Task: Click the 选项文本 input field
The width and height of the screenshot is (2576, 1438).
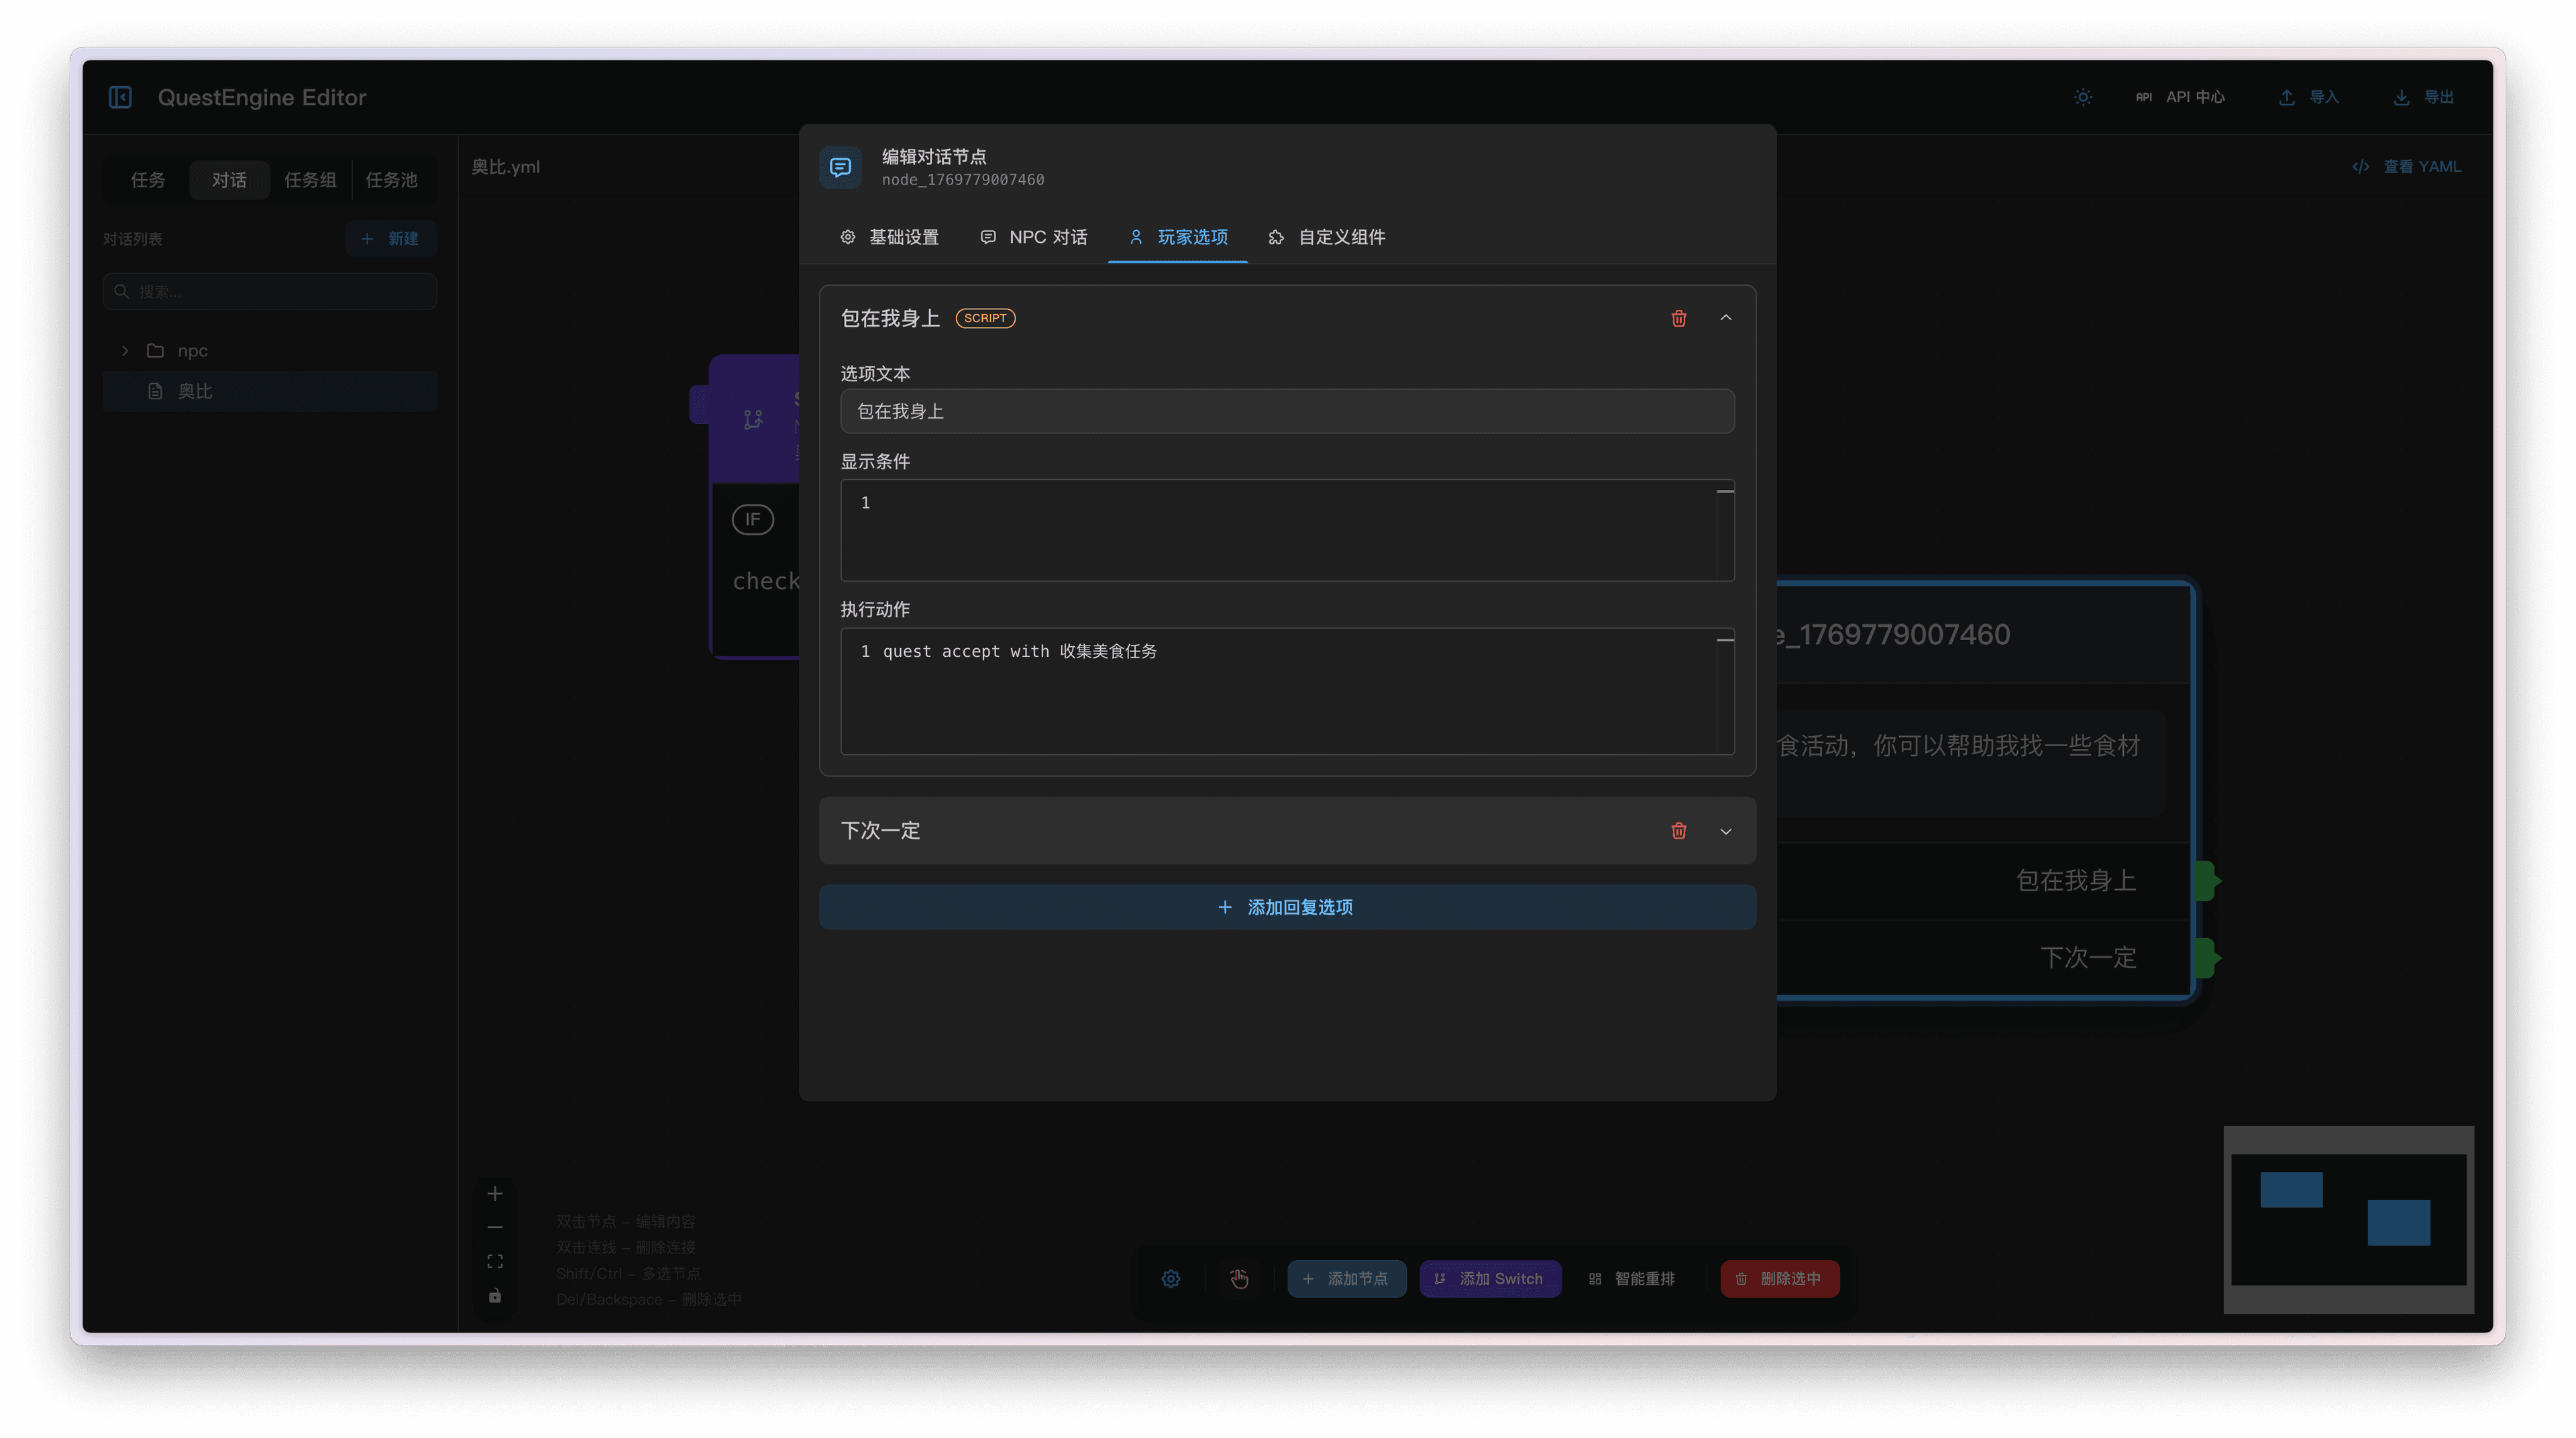Action: pyautogui.click(x=1287, y=411)
